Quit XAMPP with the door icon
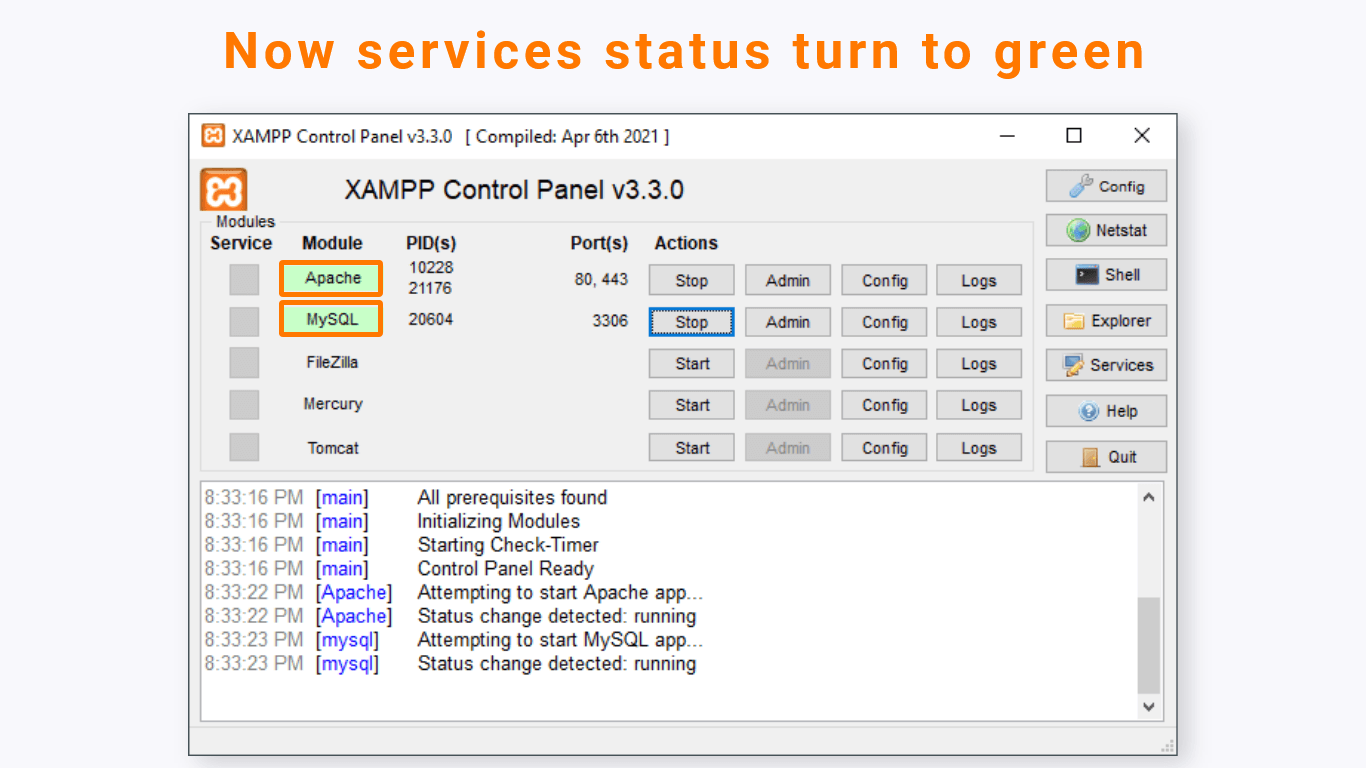Viewport: 1366px width, 768px height. (x=1106, y=457)
